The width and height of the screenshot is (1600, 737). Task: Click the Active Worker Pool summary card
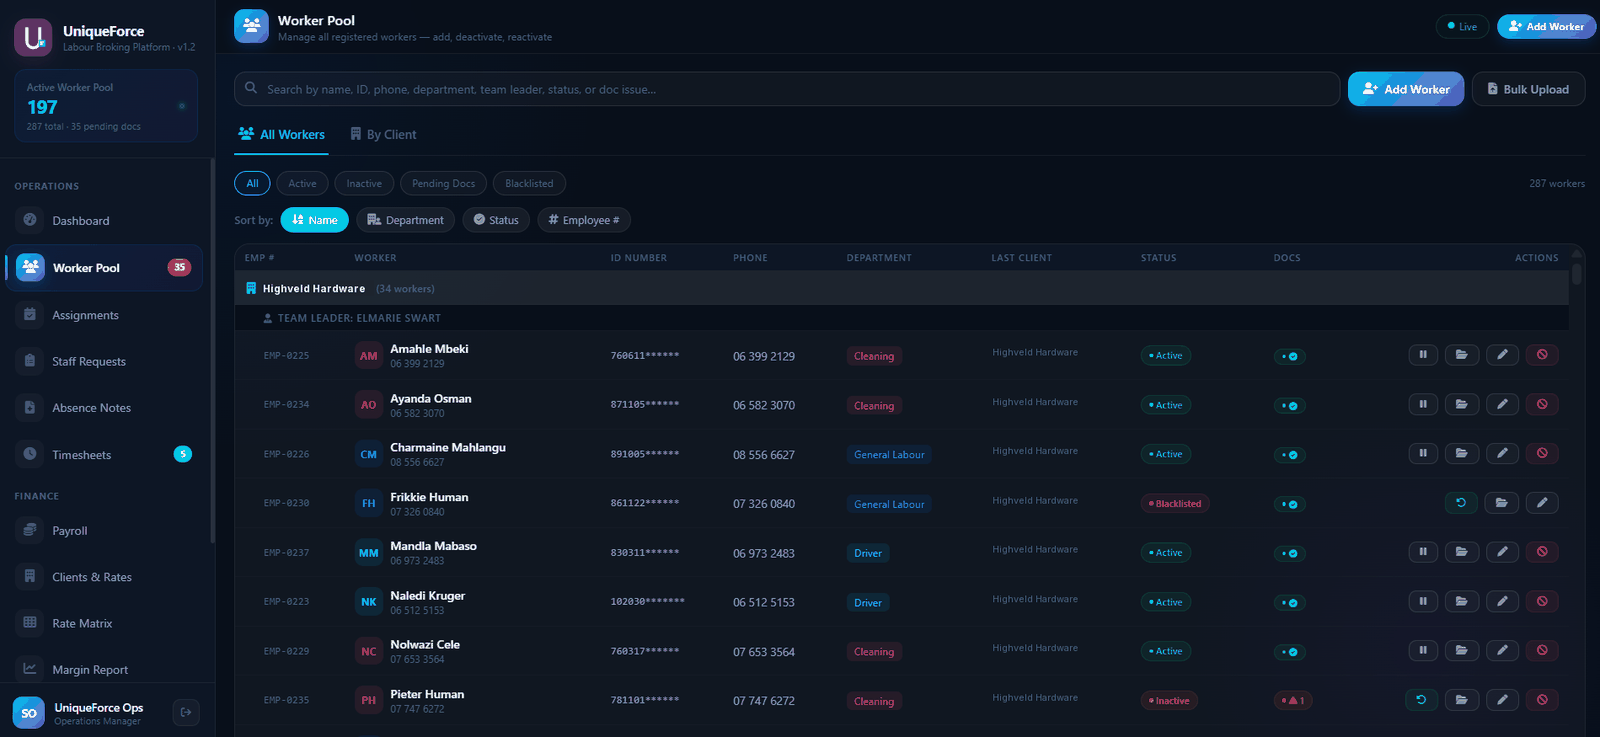(106, 106)
